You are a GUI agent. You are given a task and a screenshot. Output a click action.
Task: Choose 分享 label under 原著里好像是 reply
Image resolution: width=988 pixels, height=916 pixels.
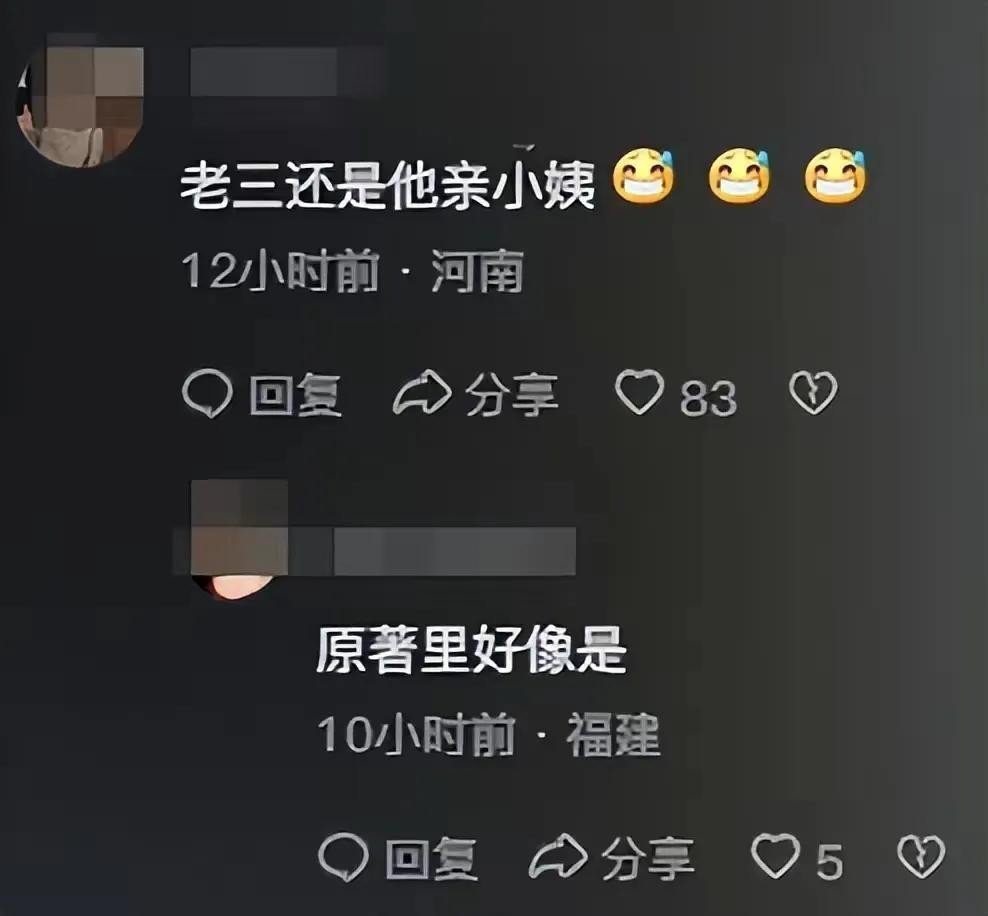point(648,858)
